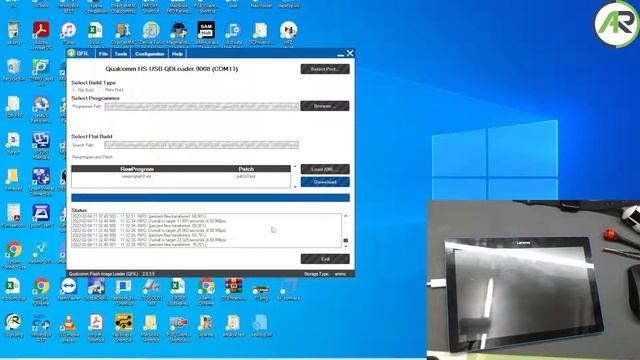Open Excel icon at bottom-left row start
The image size is (640, 360).
[x=13, y=287]
